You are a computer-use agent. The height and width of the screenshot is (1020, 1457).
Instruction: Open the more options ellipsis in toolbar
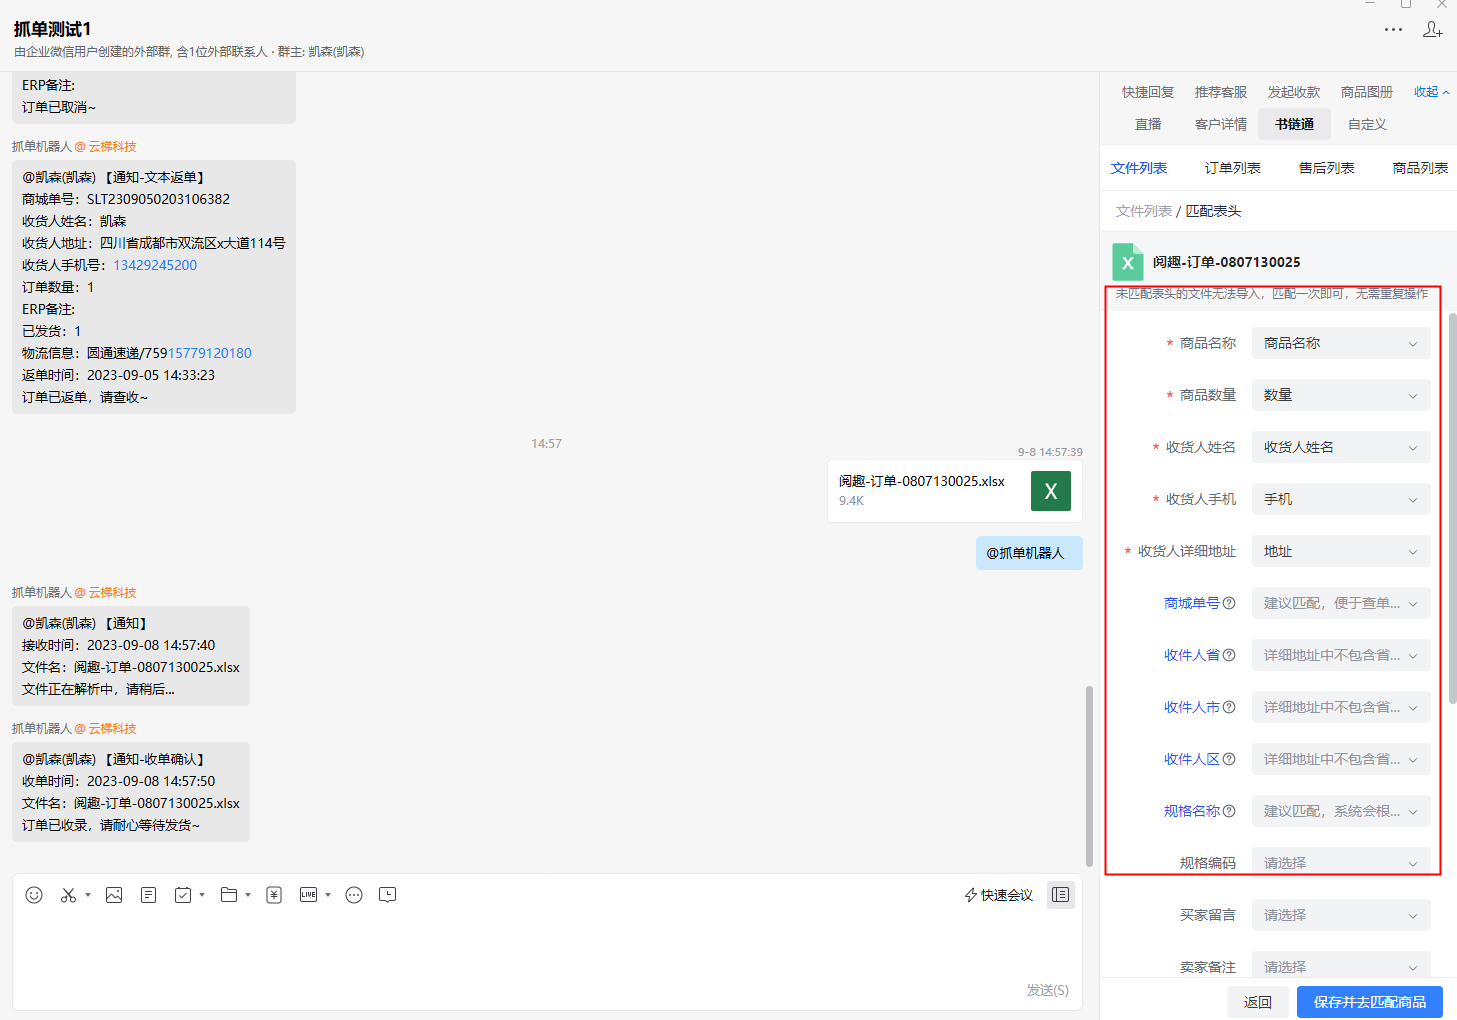pyautogui.click(x=354, y=895)
